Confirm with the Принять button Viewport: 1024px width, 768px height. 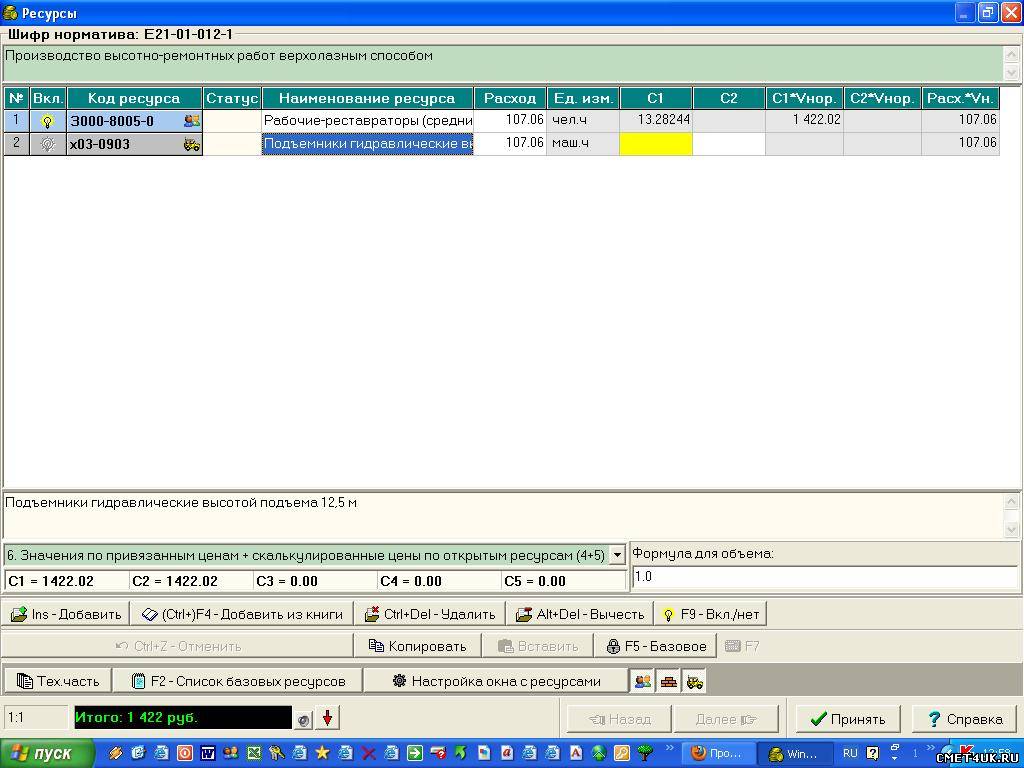click(x=848, y=719)
